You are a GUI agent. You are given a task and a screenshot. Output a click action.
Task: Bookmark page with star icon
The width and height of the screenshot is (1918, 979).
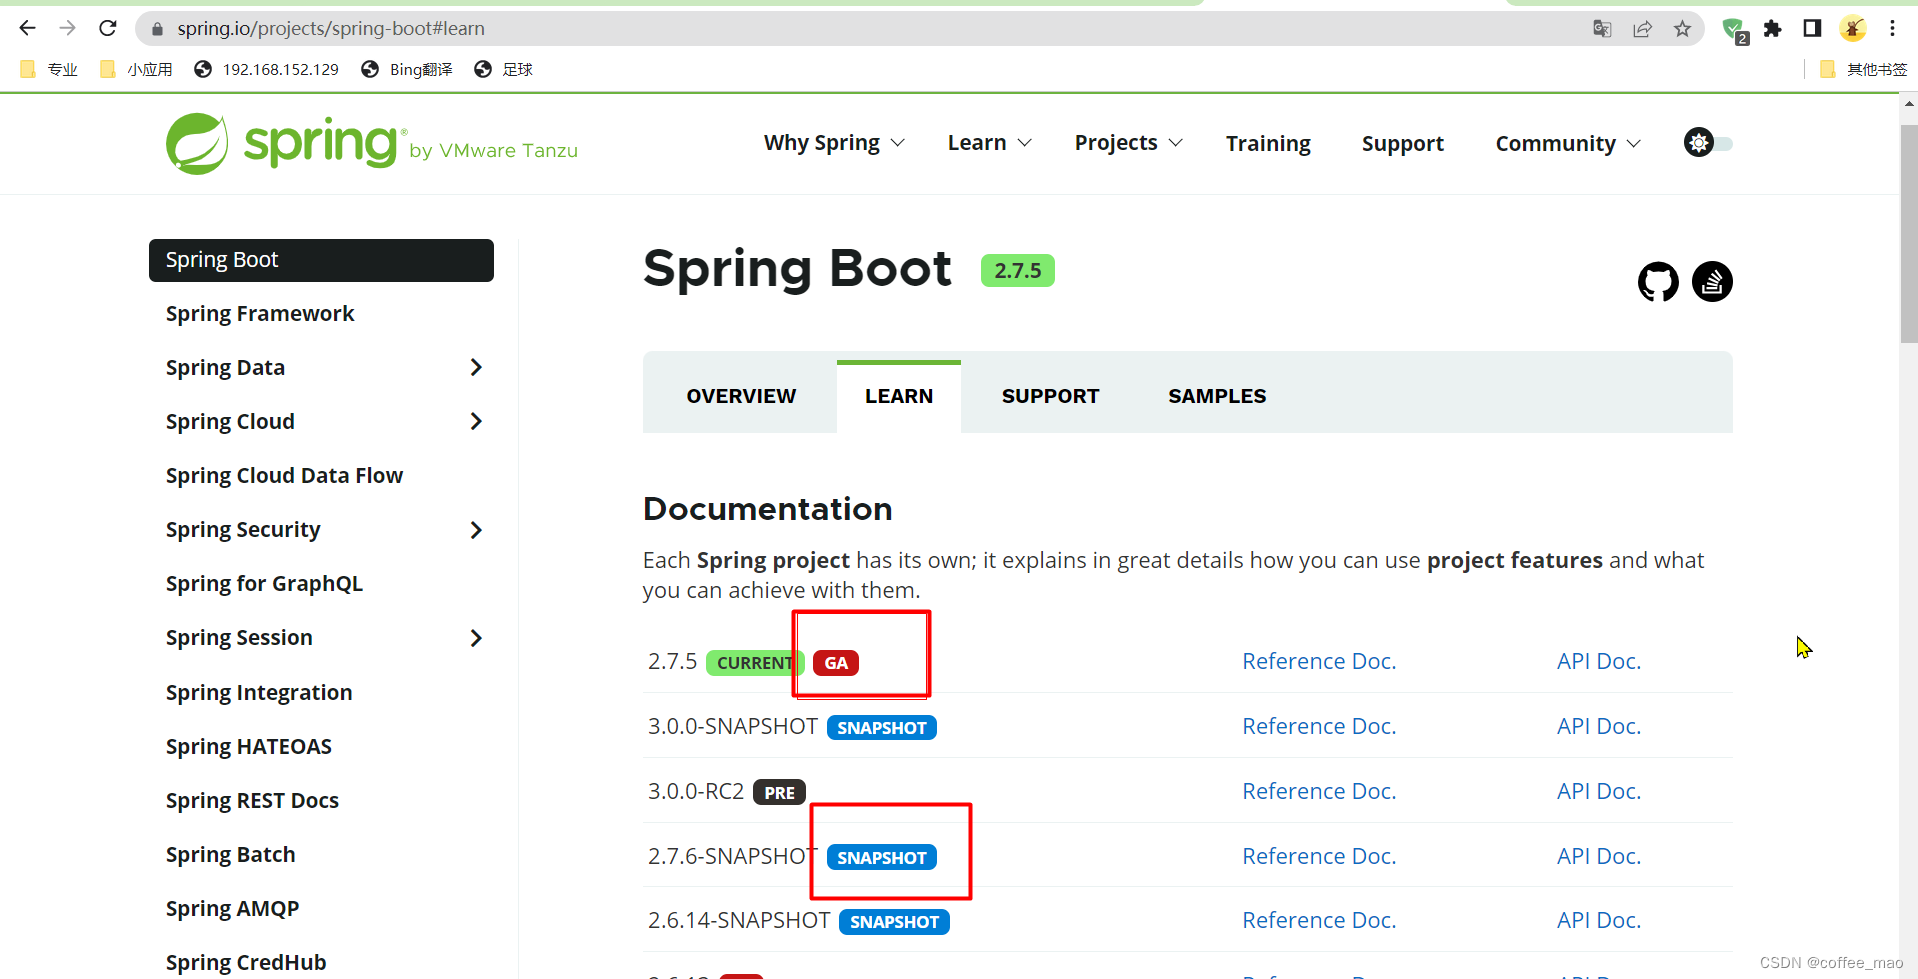point(1682,29)
